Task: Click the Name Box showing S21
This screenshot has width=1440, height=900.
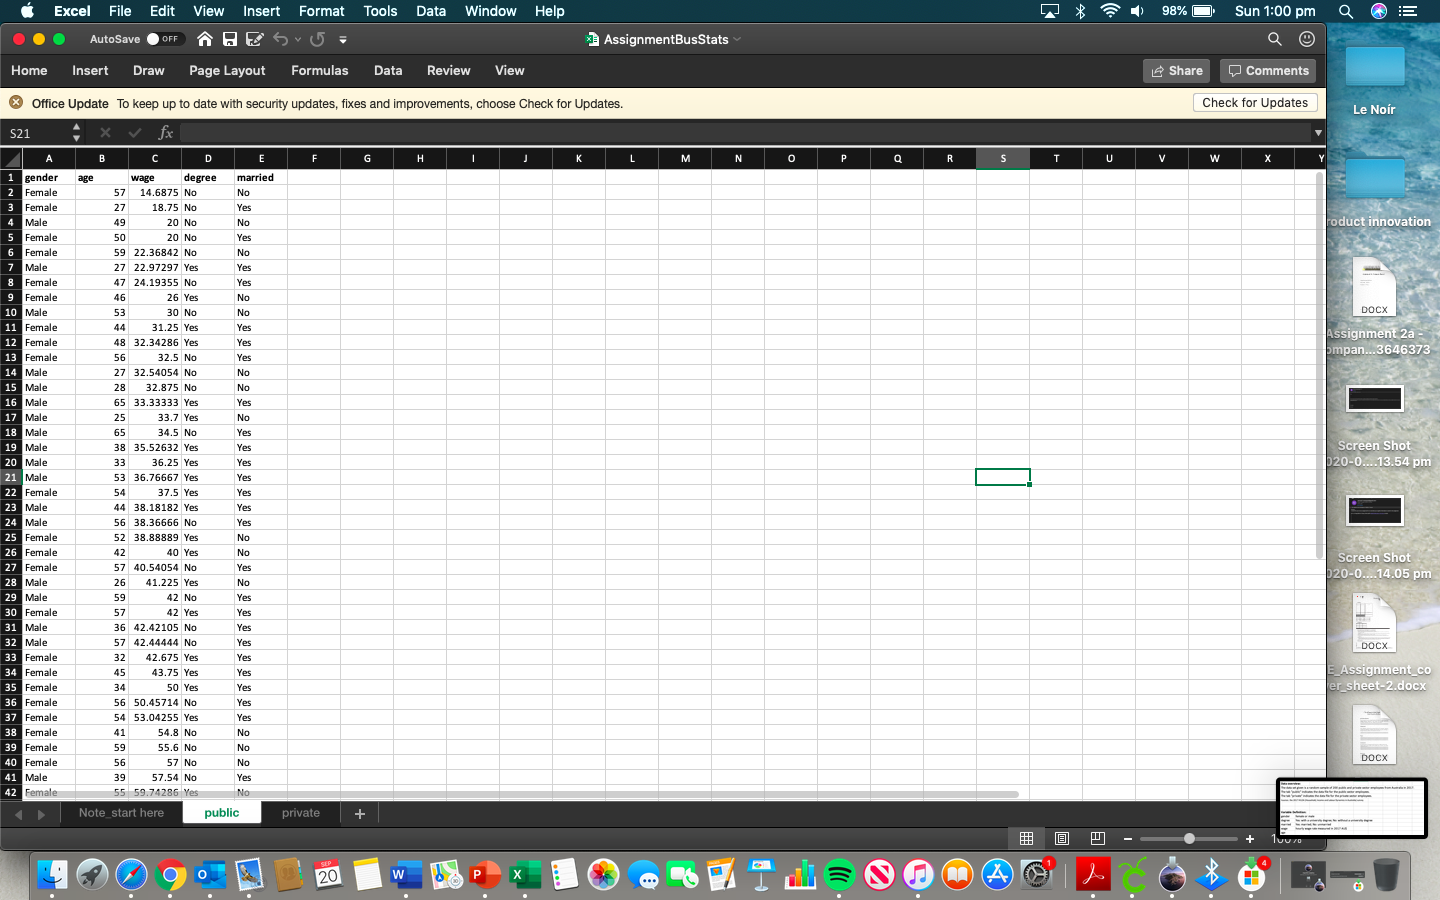Action: coord(36,132)
